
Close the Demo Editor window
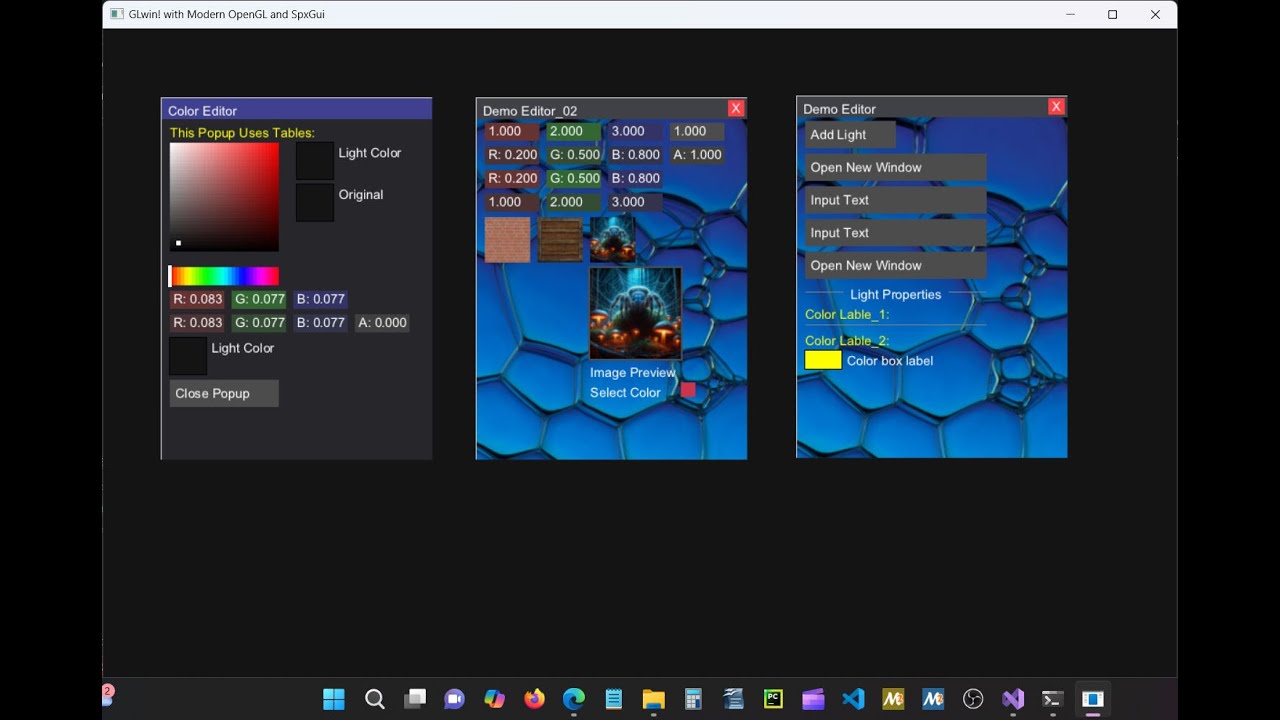pyautogui.click(x=1056, y=106)
